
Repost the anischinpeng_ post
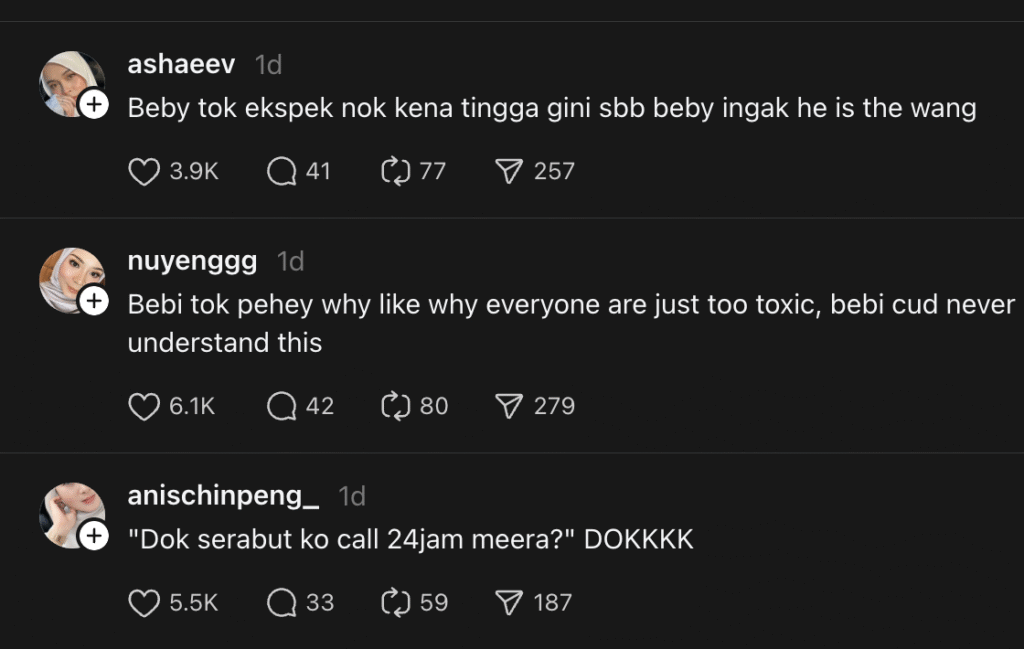[397, 603]
